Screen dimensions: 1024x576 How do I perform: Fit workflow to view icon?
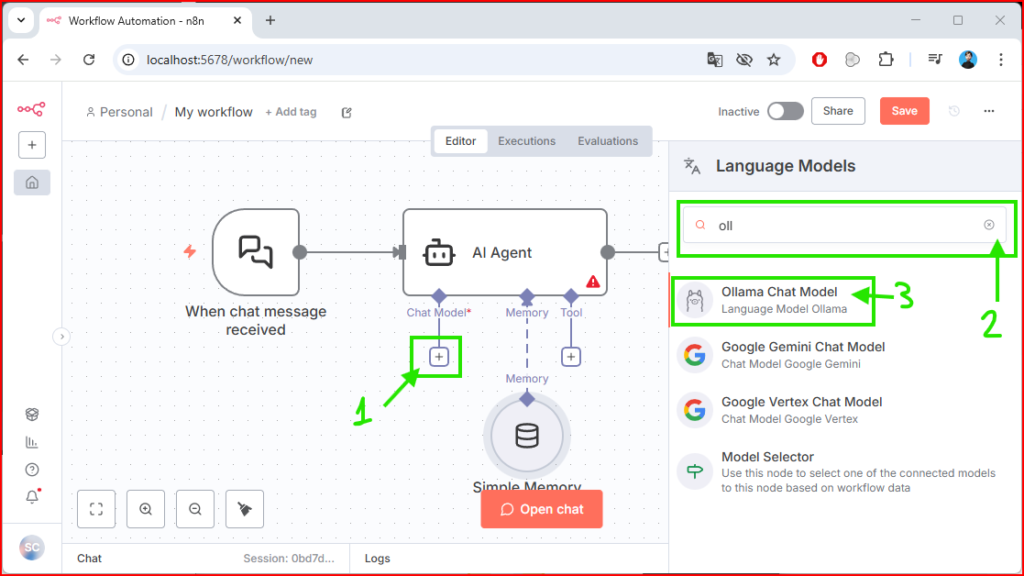click(96, 509)
